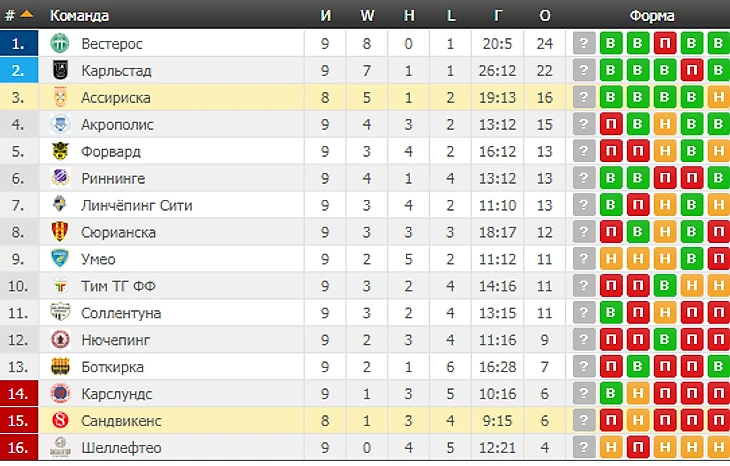Click the Команда column header

[x=80, y=16]
